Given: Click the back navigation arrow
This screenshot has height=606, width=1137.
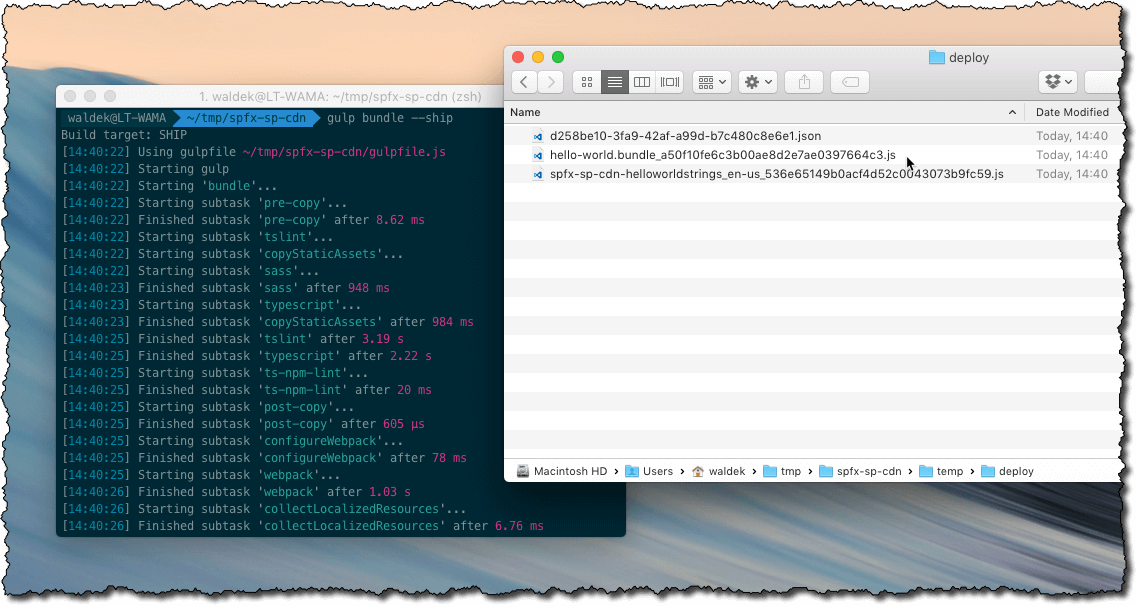Looking at the screenshot, I should pyautogui.click(x=524, y=82).
